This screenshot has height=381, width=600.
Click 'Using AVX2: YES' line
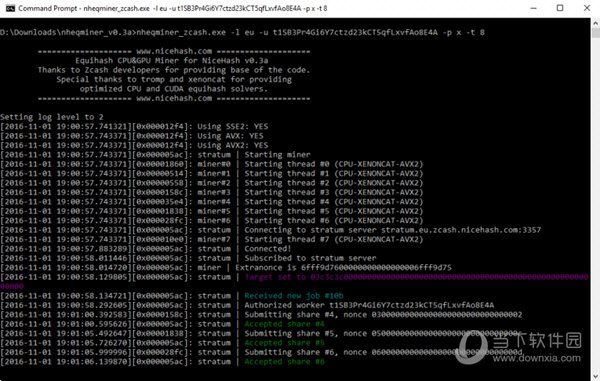point(134,145)
